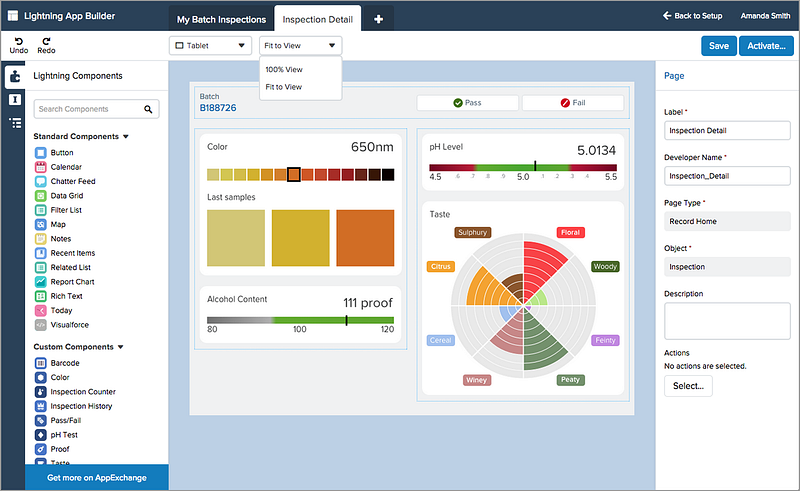
Task: Click the Undo icon
Action: 18,41
